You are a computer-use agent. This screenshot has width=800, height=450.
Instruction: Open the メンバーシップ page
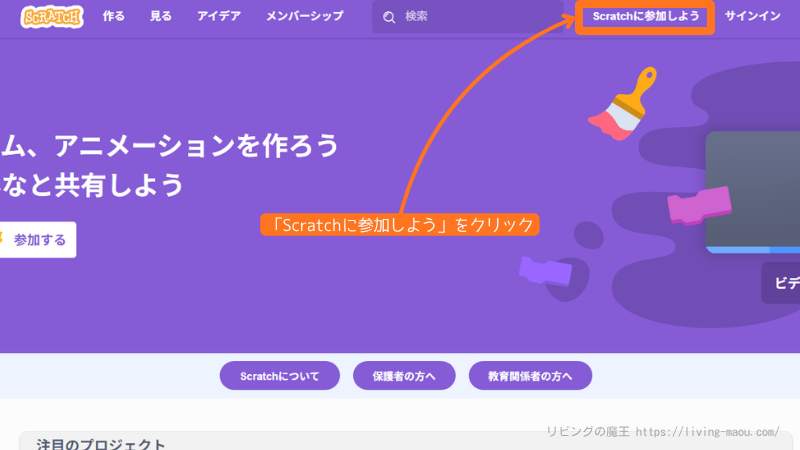tap(305, 17)
